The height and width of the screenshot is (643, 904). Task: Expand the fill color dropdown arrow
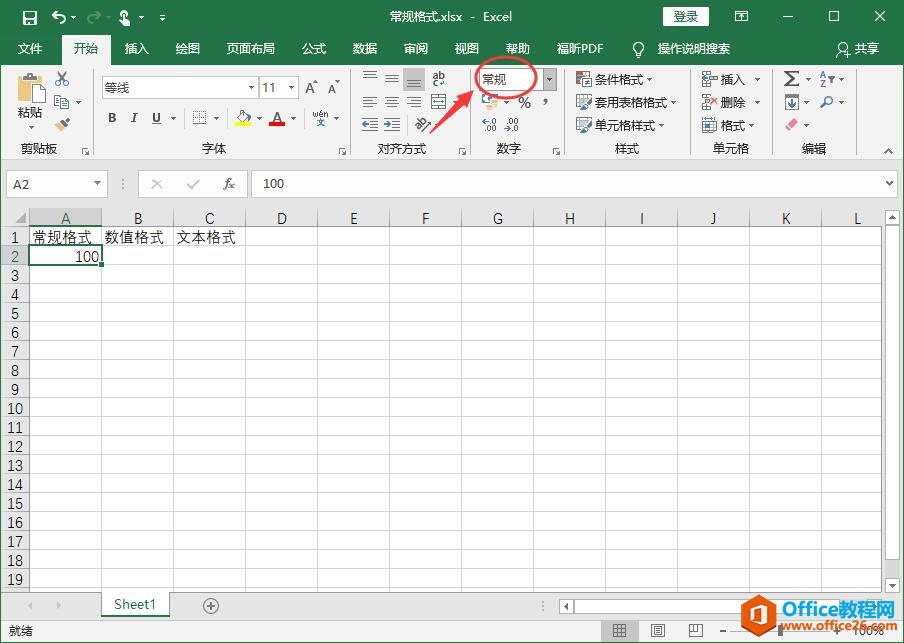(258, 118)
